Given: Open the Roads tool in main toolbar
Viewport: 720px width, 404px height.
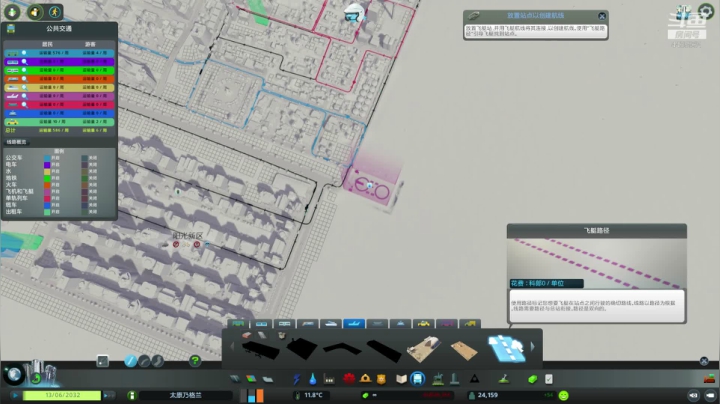Looking at the screenshot, I should coord(235,379).
